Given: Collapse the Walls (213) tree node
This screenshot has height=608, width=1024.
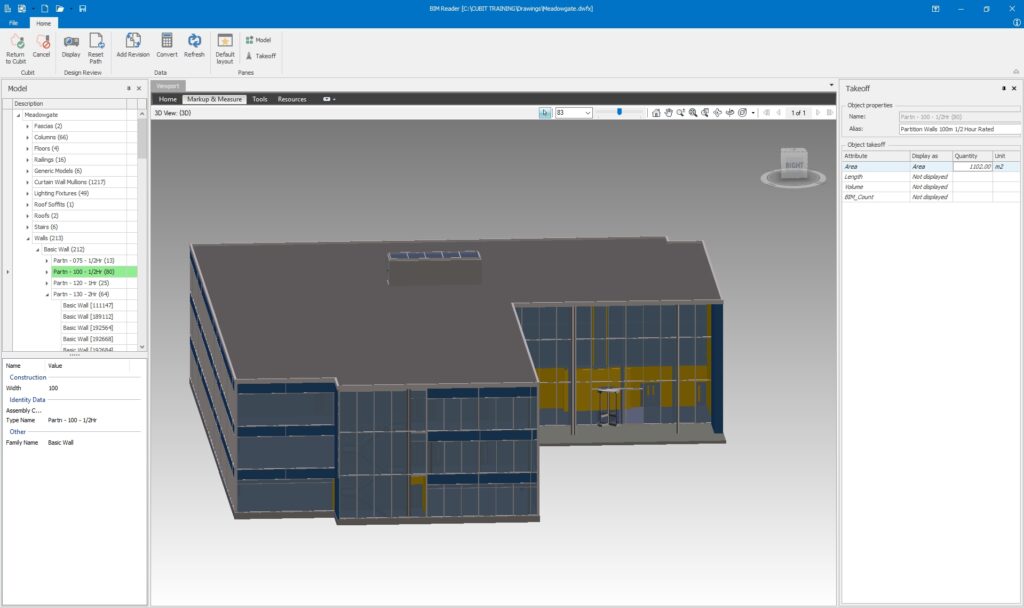Looking at the screenshot, I should pyautogui.click(x=28, y=238).
